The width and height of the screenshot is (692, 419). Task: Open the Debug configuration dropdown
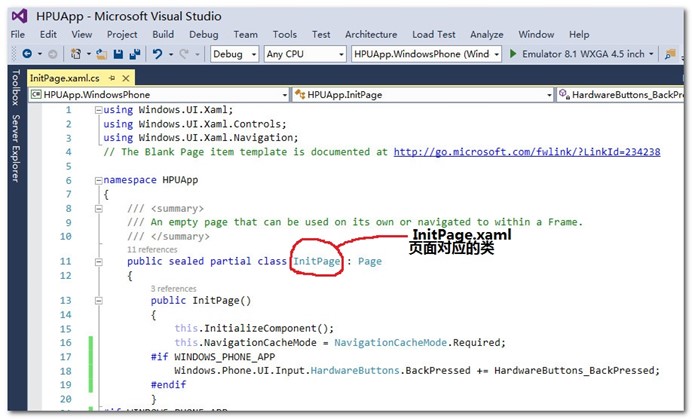pos(234,54)
